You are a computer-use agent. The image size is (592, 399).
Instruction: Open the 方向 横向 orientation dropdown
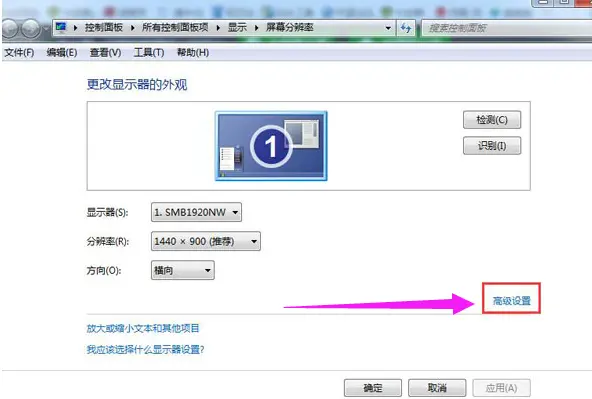(183, 270)
